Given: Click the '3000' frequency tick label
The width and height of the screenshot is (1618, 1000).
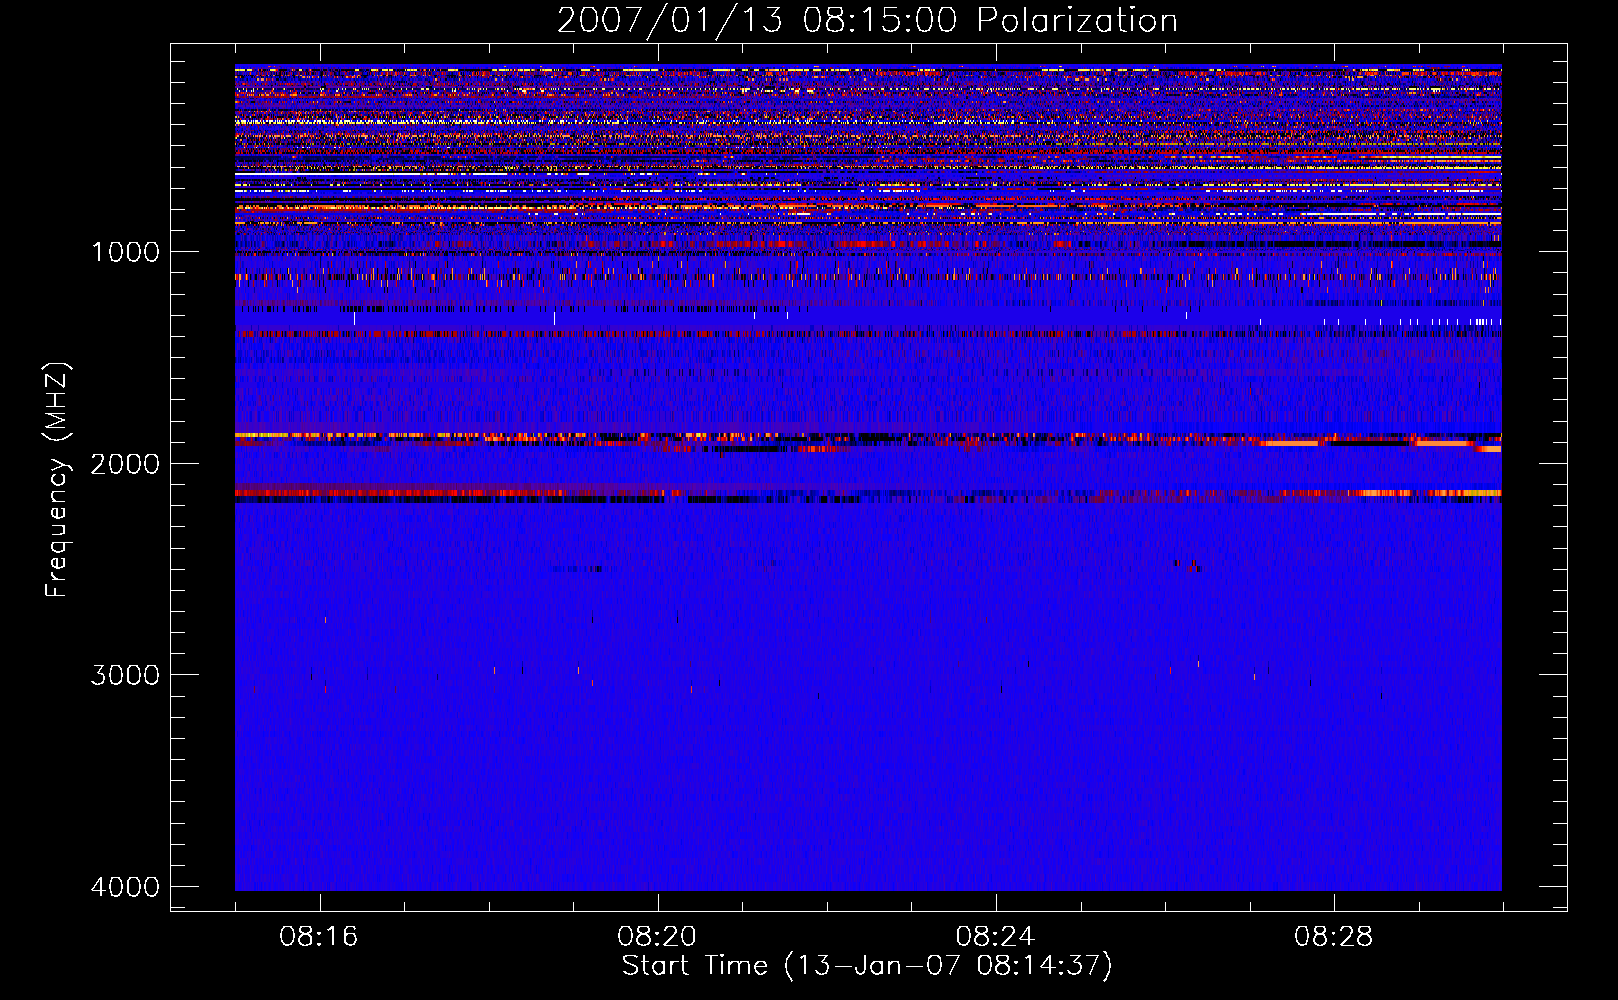Looking at the screenshot, I should click(x=125, y=675).
